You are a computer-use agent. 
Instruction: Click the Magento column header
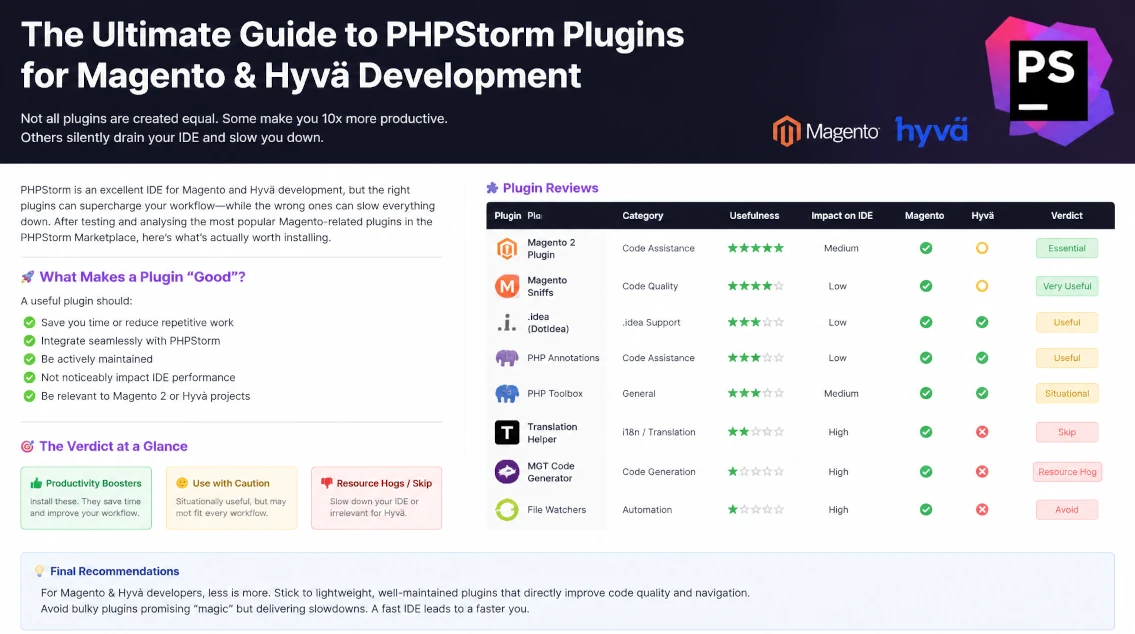[x=924, y=216]
